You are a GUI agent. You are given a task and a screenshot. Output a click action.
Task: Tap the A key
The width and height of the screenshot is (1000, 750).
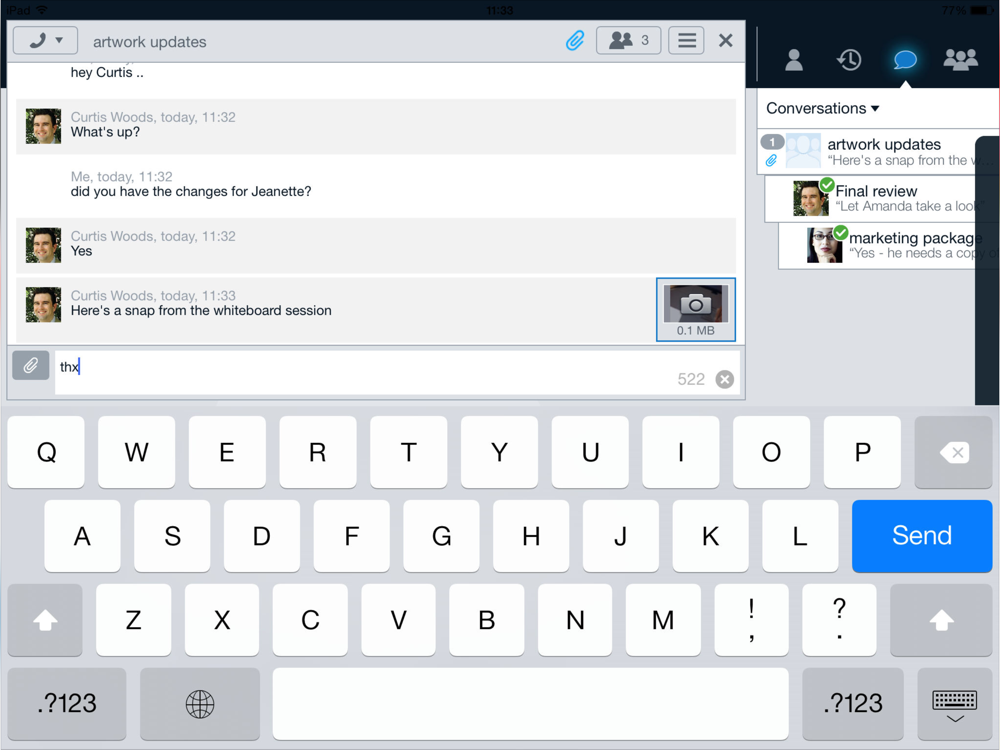coord(82,536)
